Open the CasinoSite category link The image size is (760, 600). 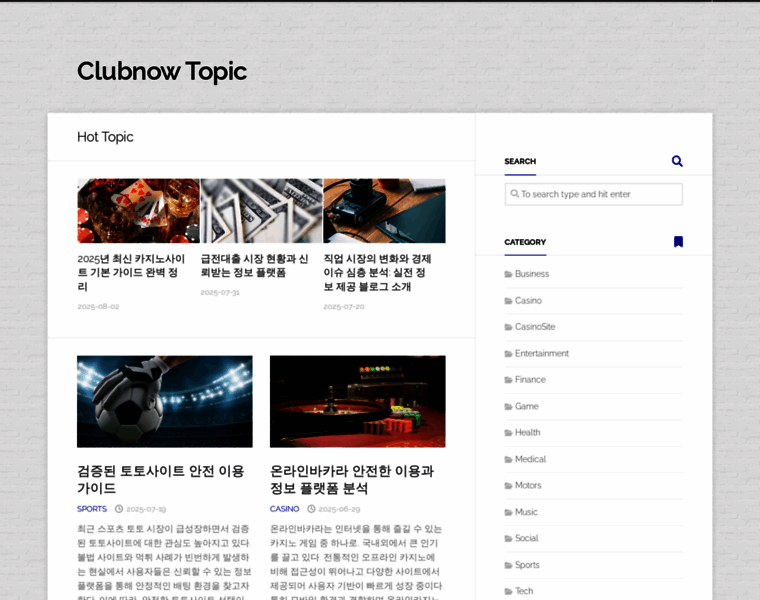tap(535, 327)
